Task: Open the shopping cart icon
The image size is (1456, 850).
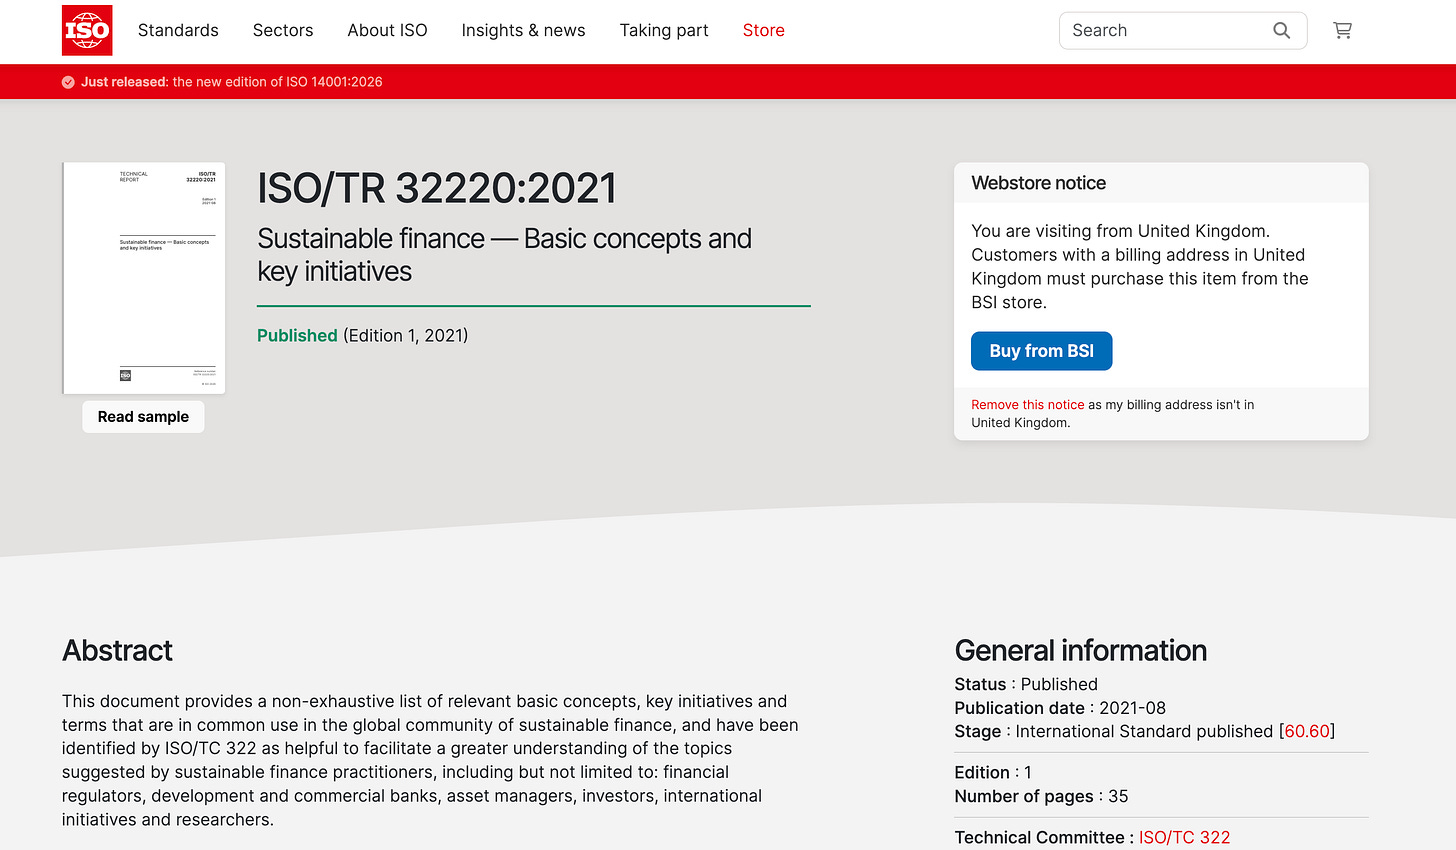Action: click(x=1342, y=31)
